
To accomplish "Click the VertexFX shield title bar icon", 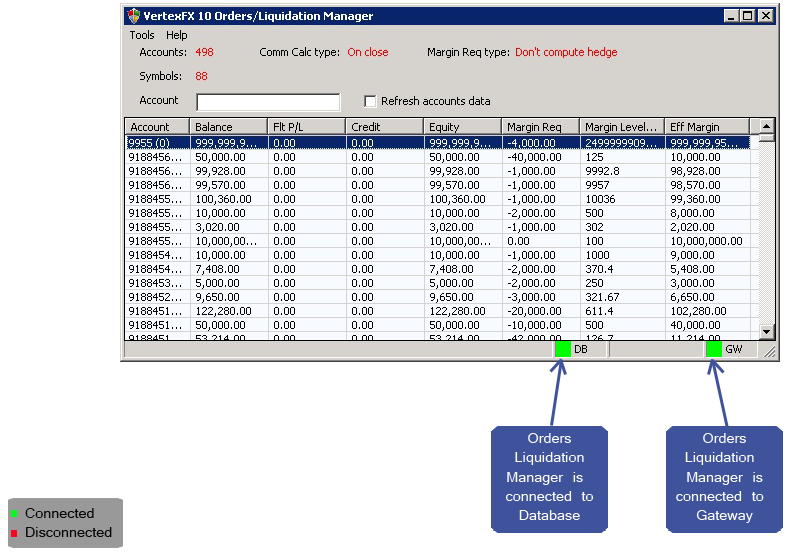I will [x=133, y=16].
